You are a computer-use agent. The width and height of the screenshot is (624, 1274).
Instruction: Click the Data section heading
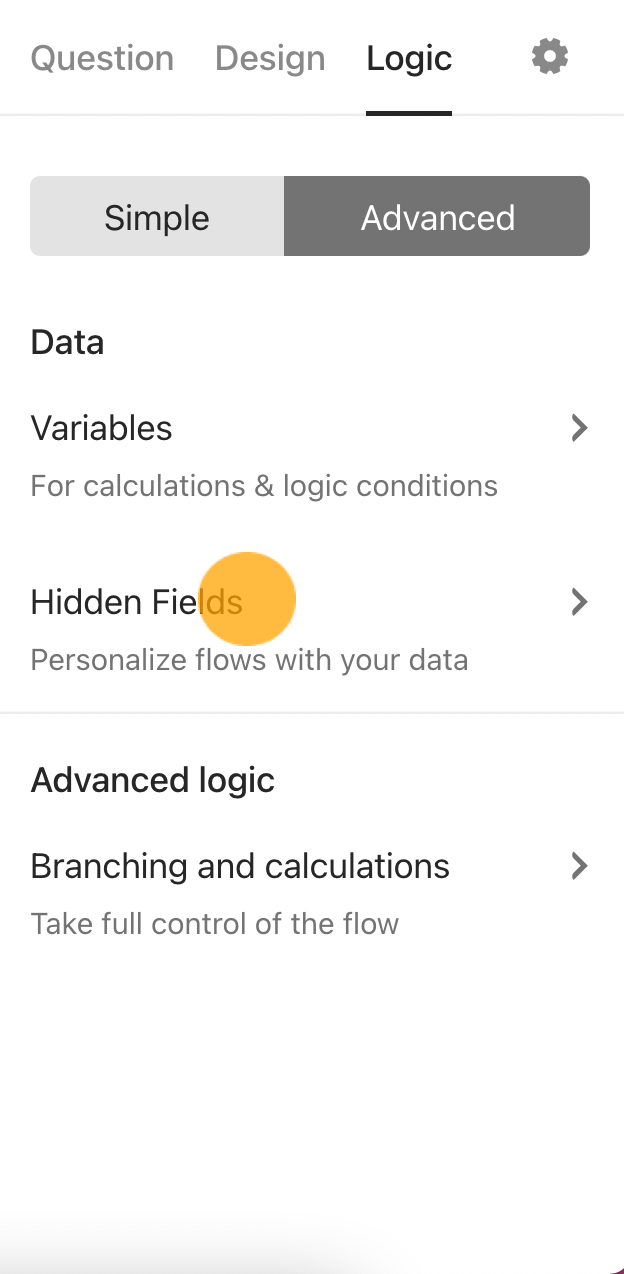[68, 343]
